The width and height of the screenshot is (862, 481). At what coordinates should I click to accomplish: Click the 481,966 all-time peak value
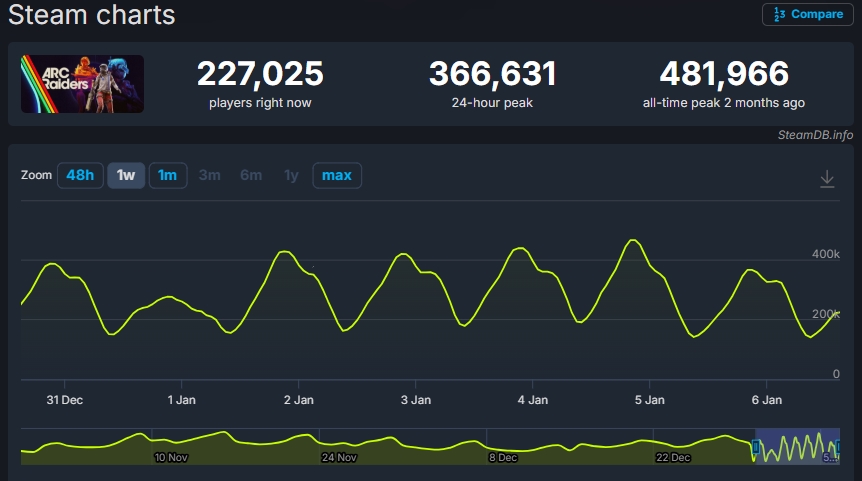point(724,73)
